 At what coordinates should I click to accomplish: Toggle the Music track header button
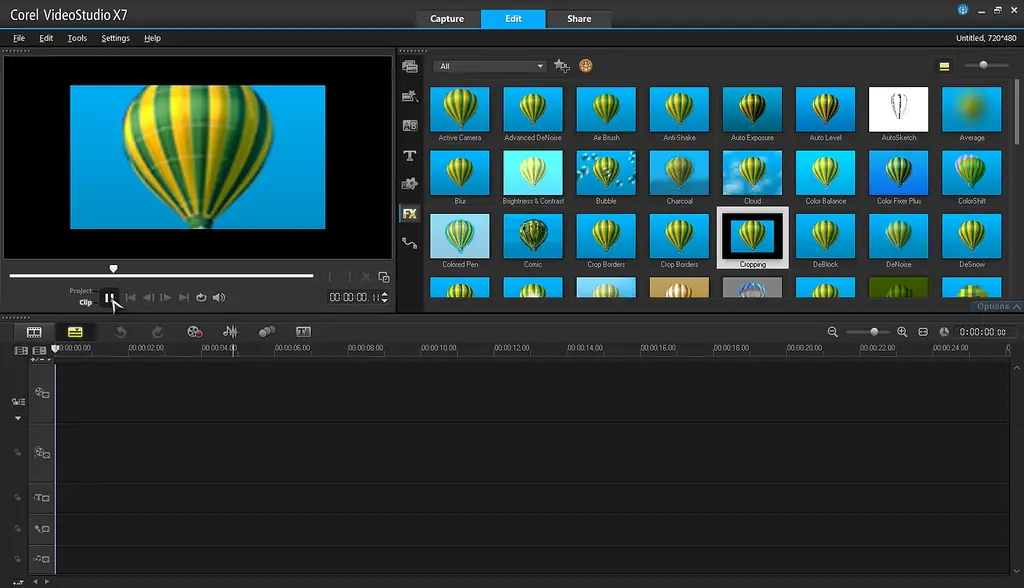42,559
